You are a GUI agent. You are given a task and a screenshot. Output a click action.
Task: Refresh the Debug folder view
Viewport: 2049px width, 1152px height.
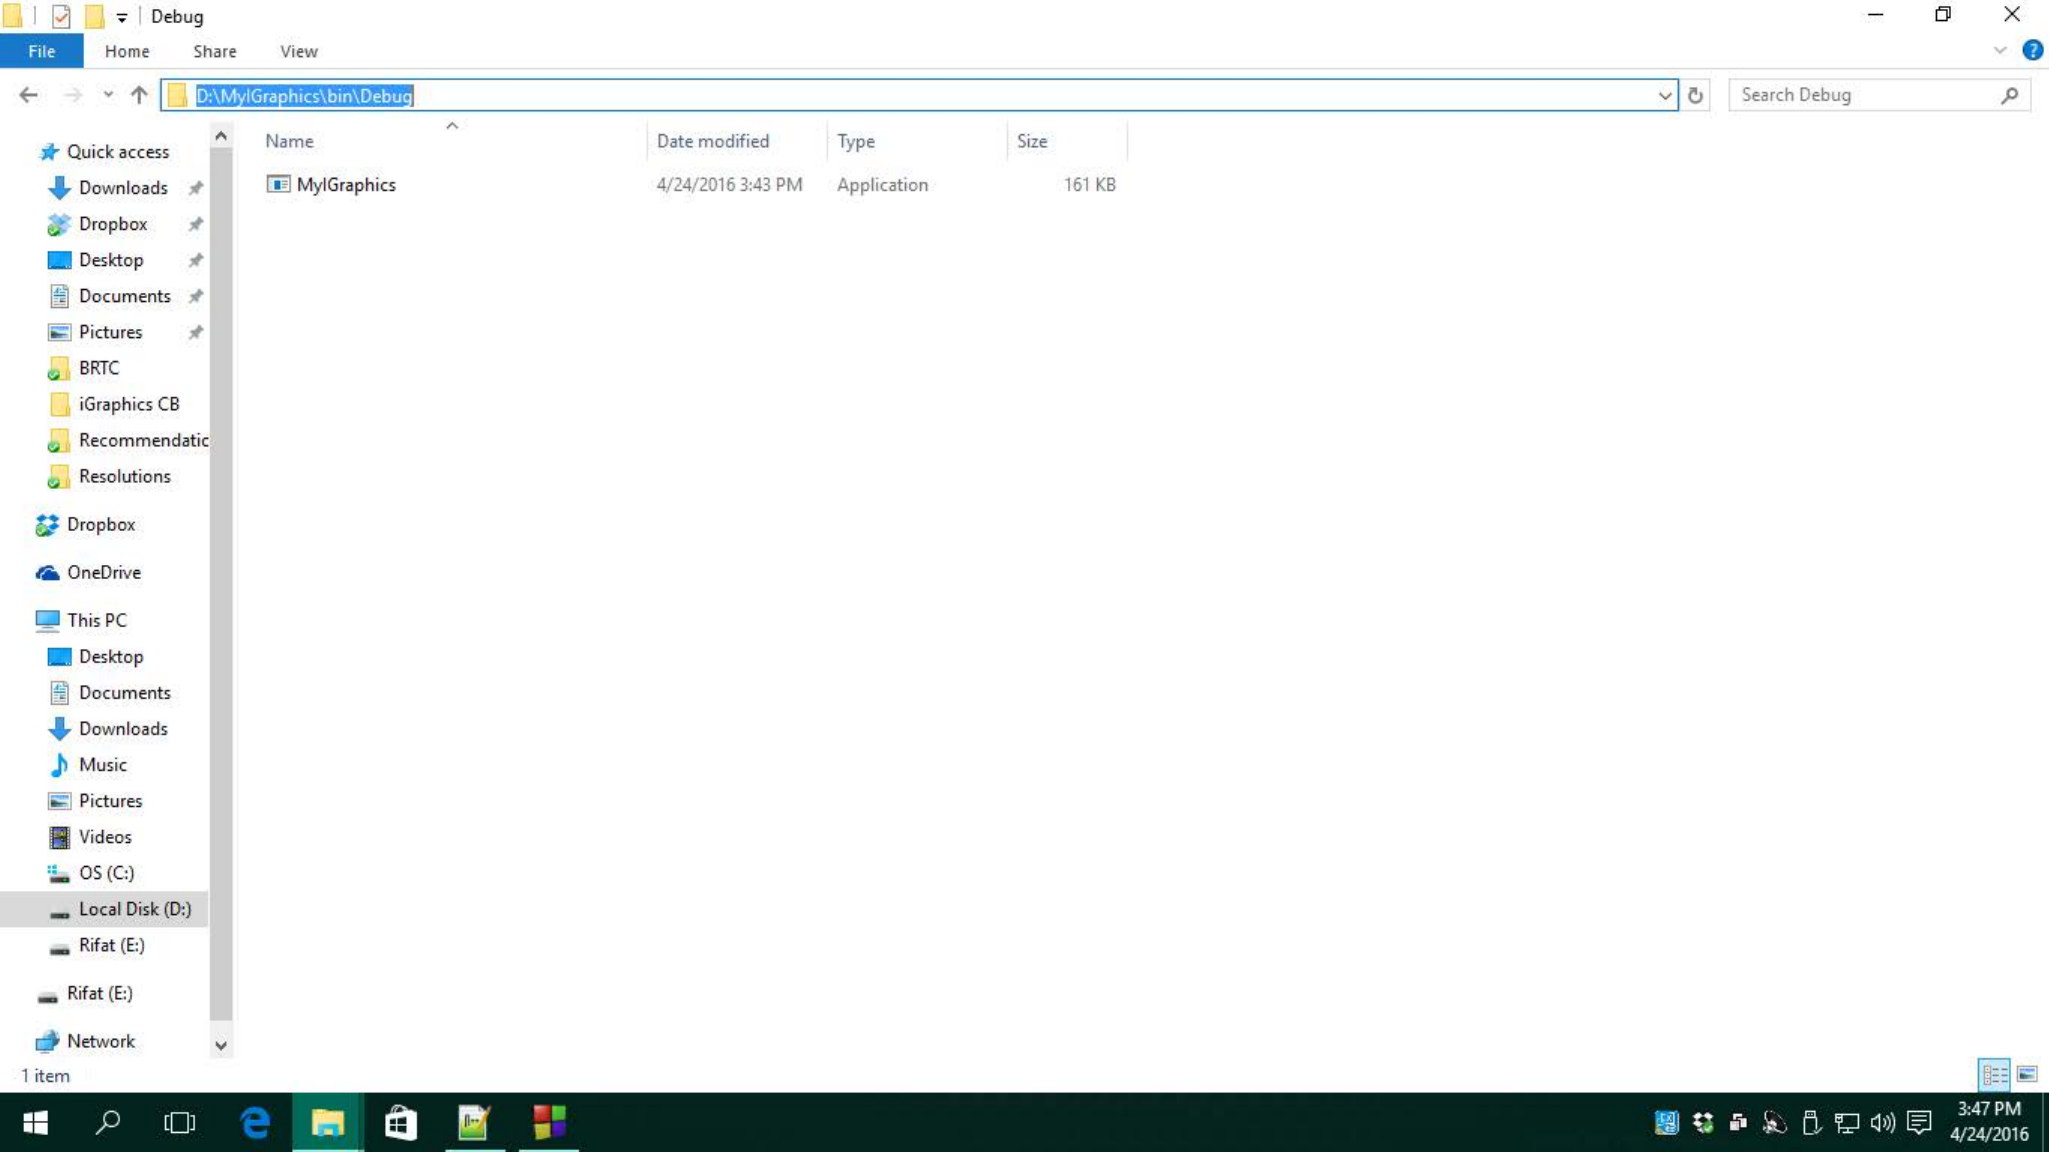click(1695, 95)
